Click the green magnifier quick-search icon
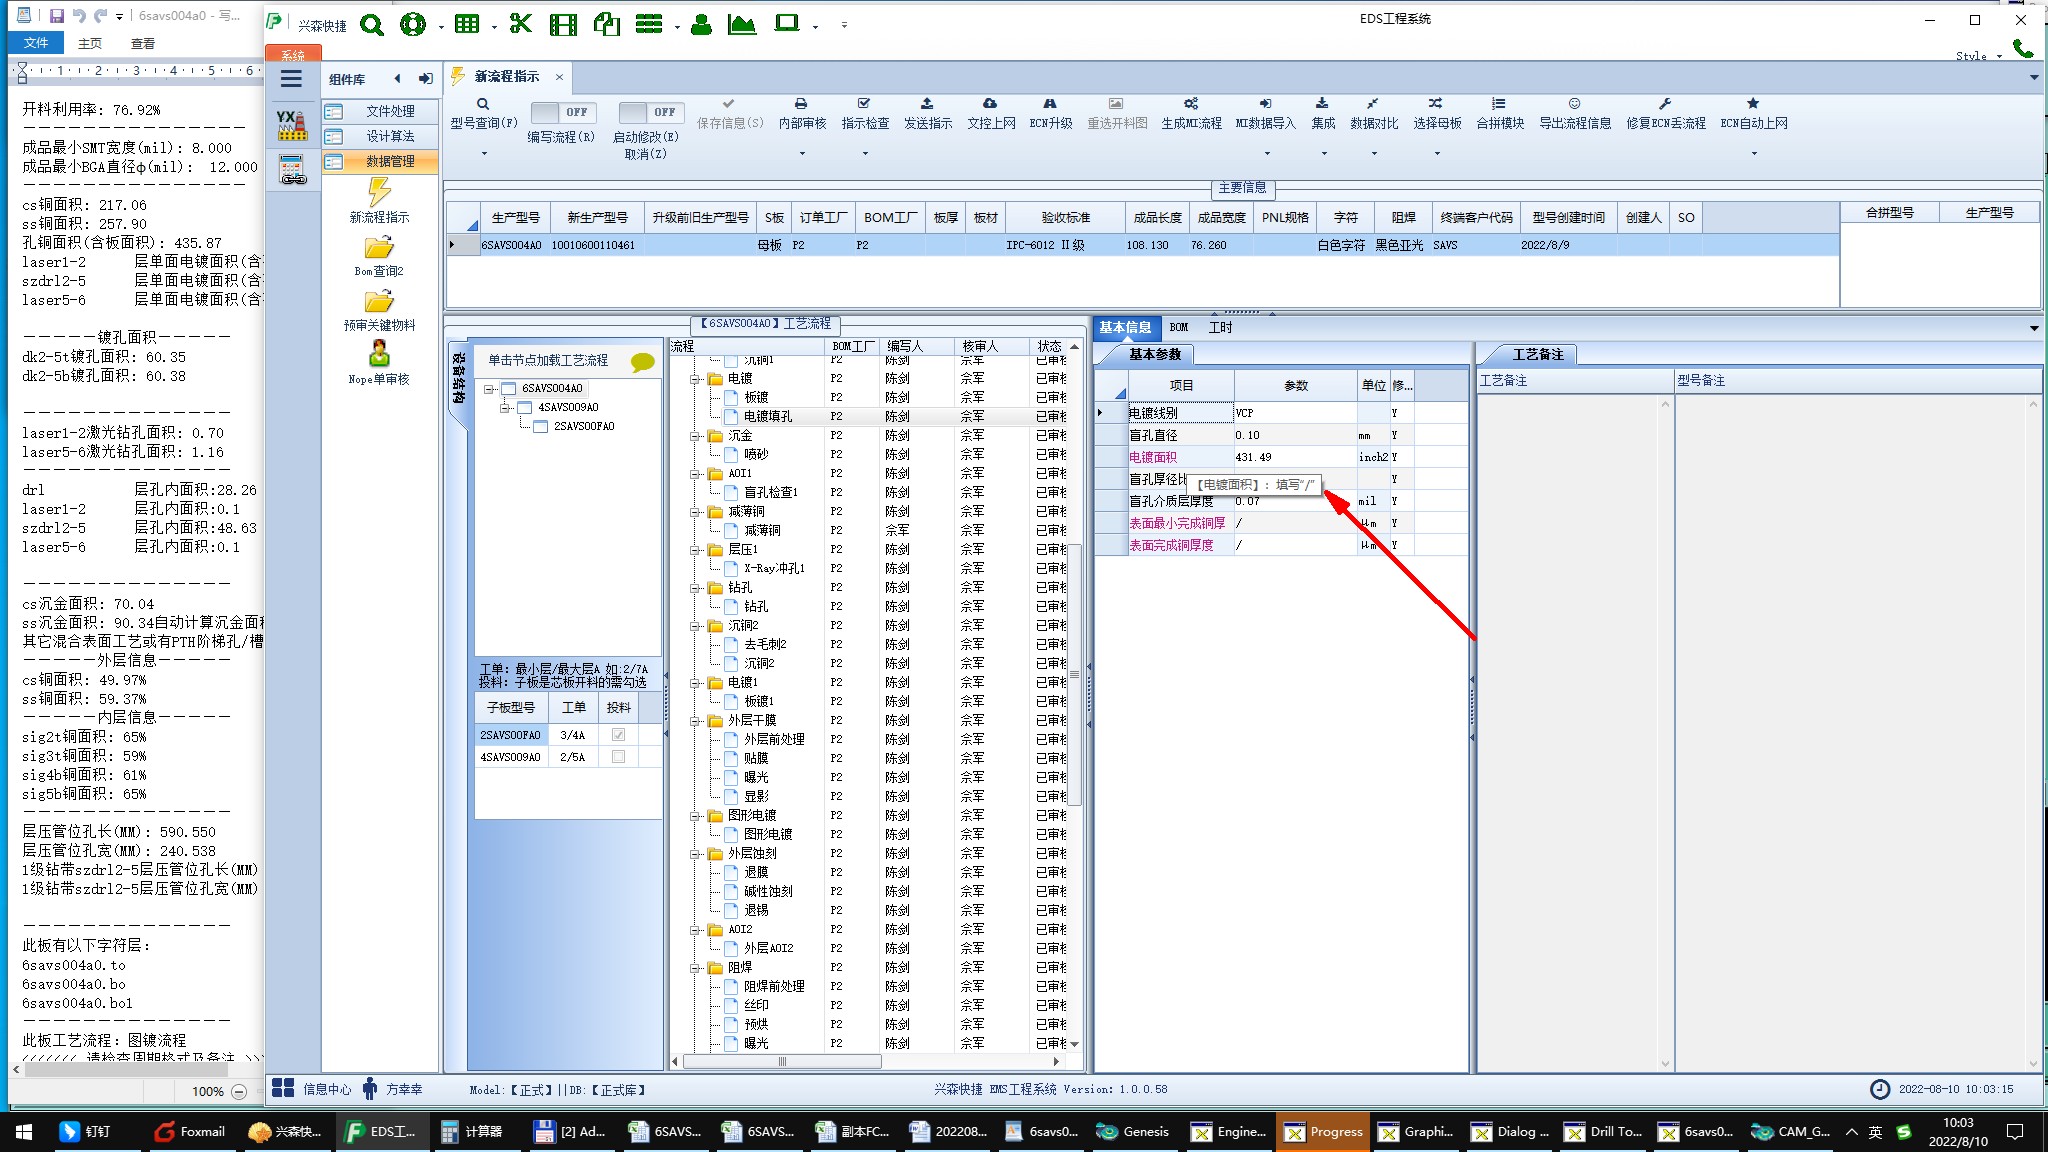 (372, 25)
